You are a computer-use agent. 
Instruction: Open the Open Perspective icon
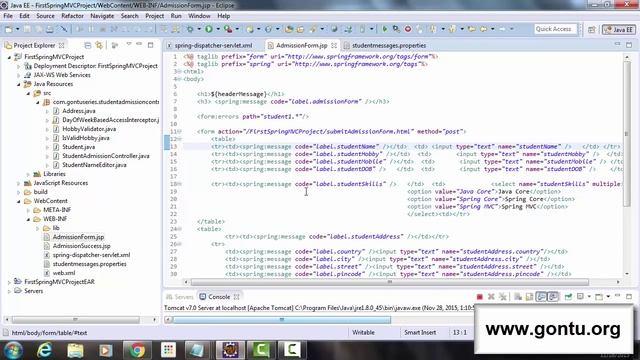coord(591,29)
